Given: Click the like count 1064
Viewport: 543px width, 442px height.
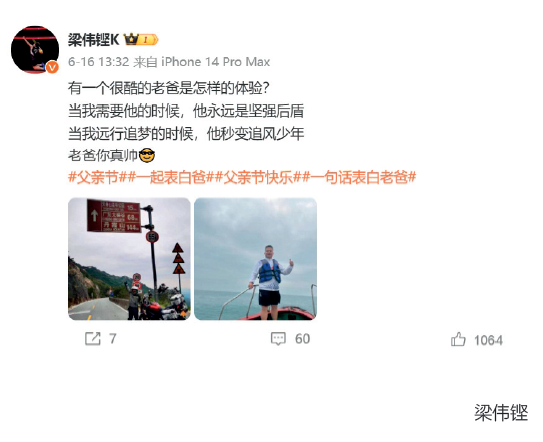Looking at the screenshot, I should 488,340.
